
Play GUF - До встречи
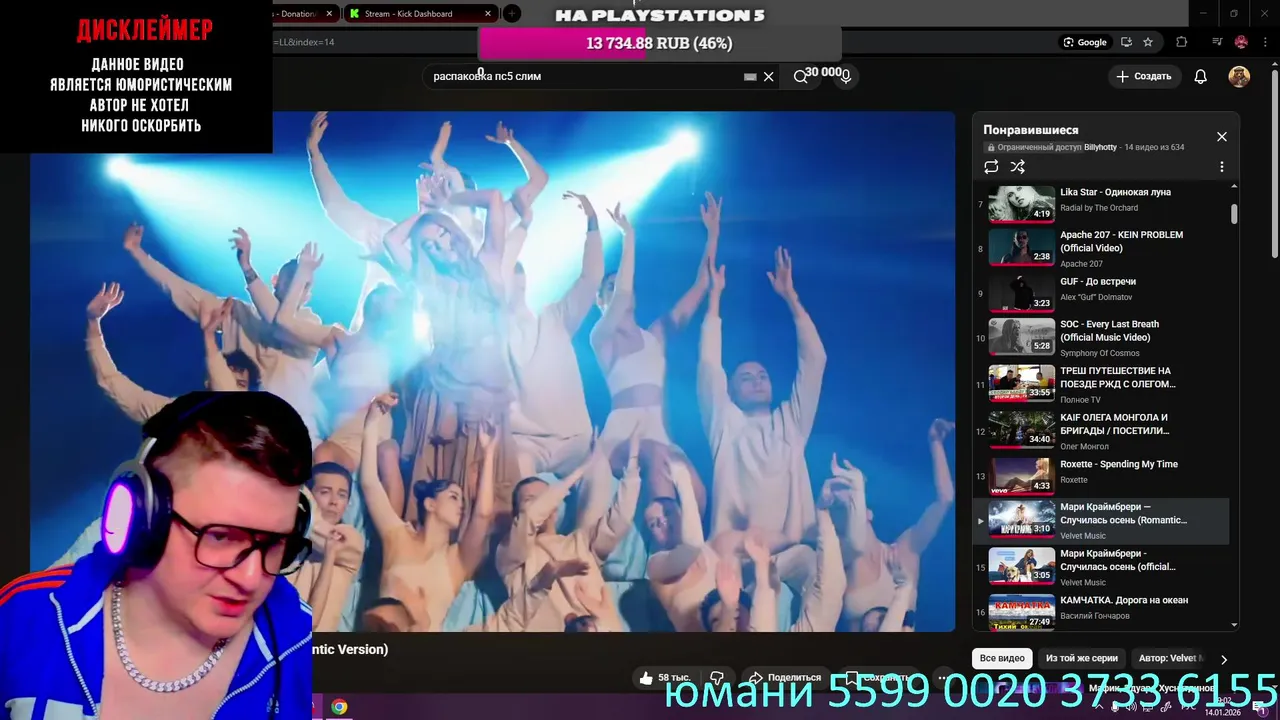(1098, 282)
